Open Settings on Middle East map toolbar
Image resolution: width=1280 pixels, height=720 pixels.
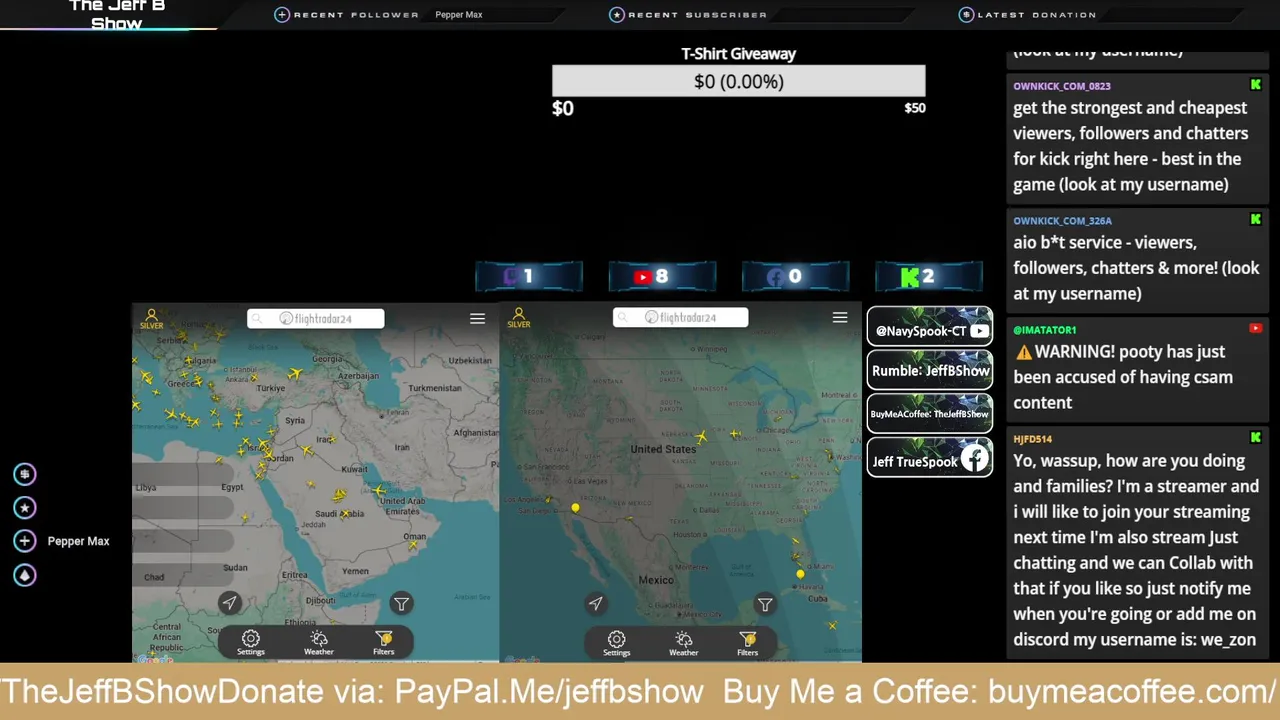click(x=251, y=642)
